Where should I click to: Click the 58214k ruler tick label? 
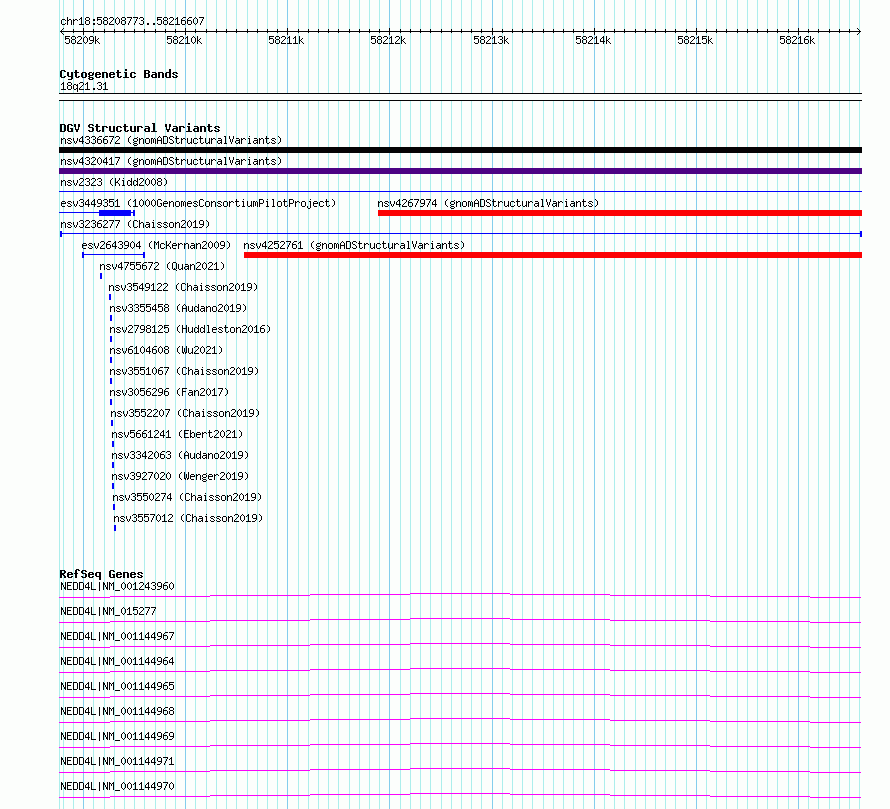593,40
